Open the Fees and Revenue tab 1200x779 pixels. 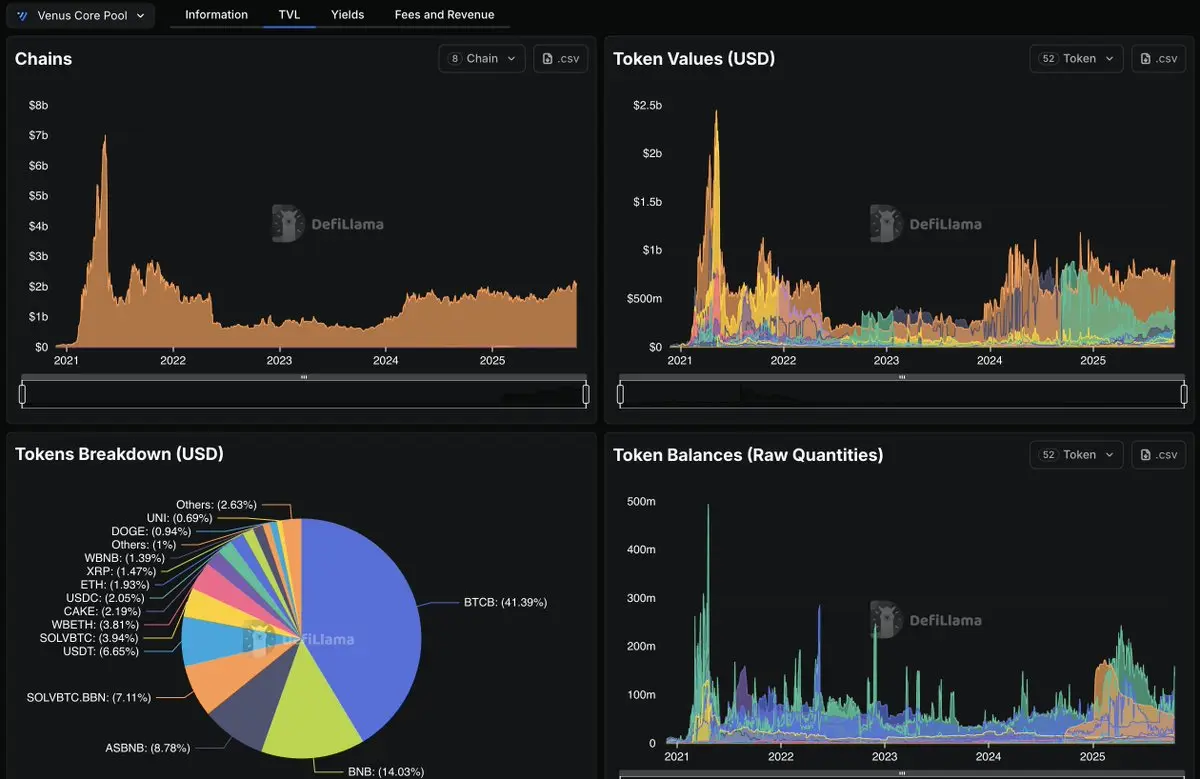point(444,15)
